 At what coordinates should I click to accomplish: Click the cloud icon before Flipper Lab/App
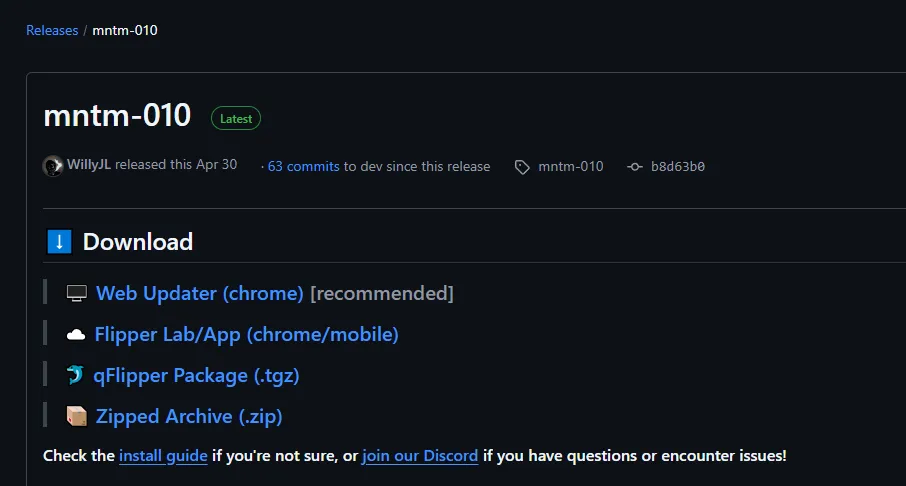(x=76, y=335)
